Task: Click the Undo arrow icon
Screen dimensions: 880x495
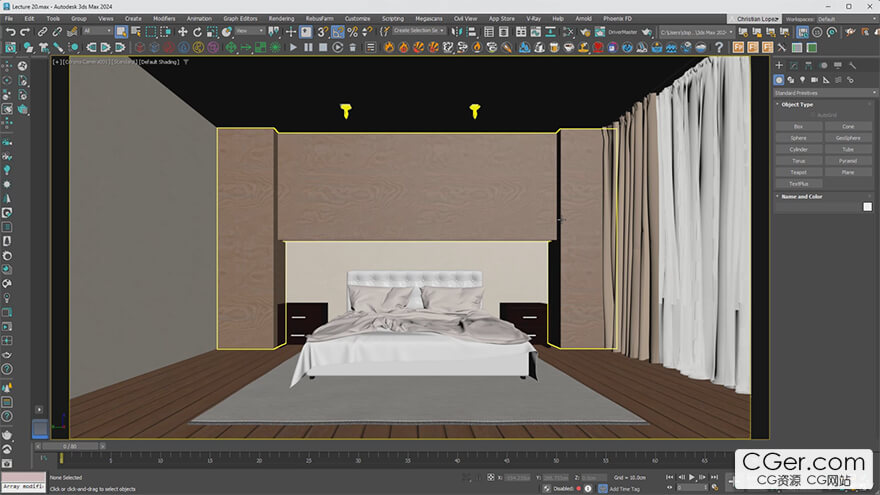Action: (10, 32)
